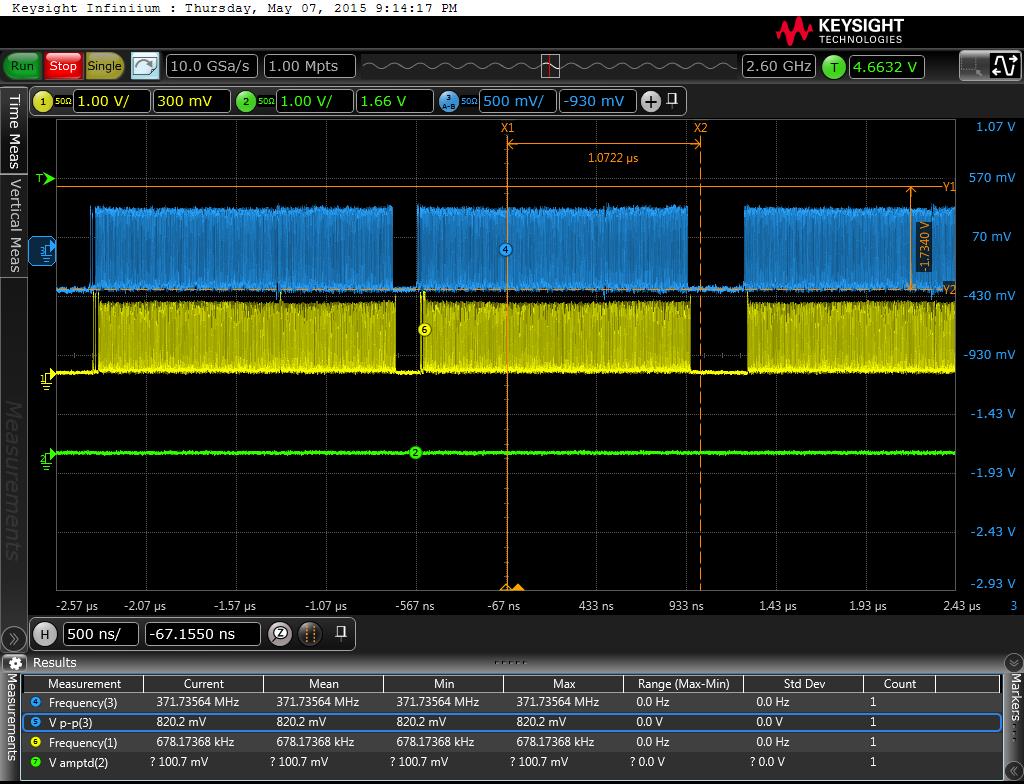This screenshot has width=1024, height=784.
Task: Click the add channel plus icon
Action: click(x=651, y=101)
